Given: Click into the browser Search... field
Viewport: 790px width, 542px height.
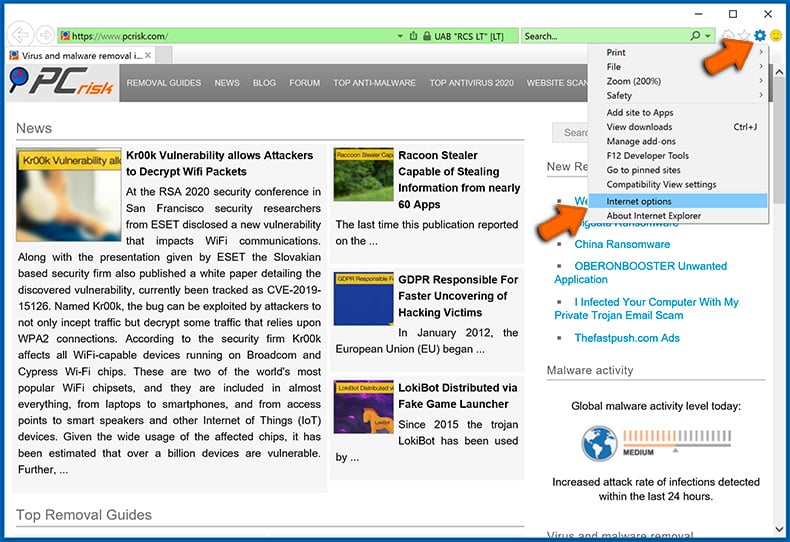Looking at the screenshot, I should pyautogui.click(x=605, y=36).
